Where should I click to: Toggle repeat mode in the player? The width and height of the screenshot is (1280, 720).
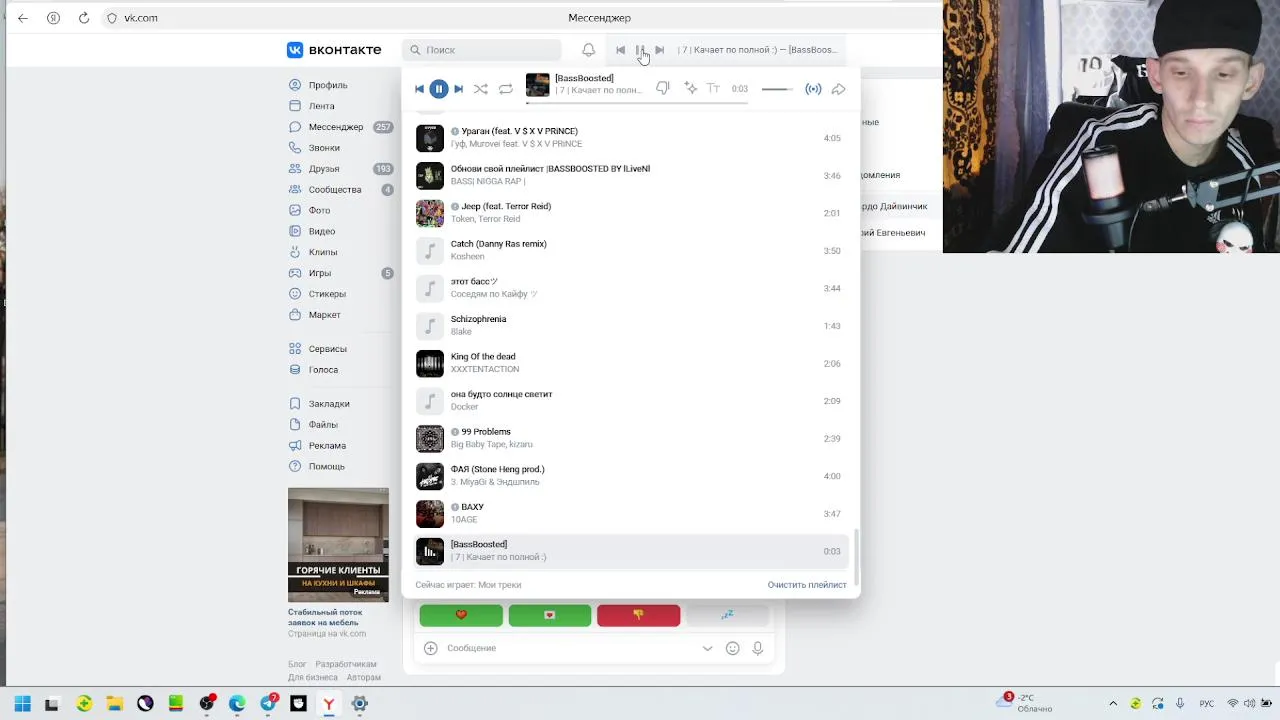tap(506, 89)
